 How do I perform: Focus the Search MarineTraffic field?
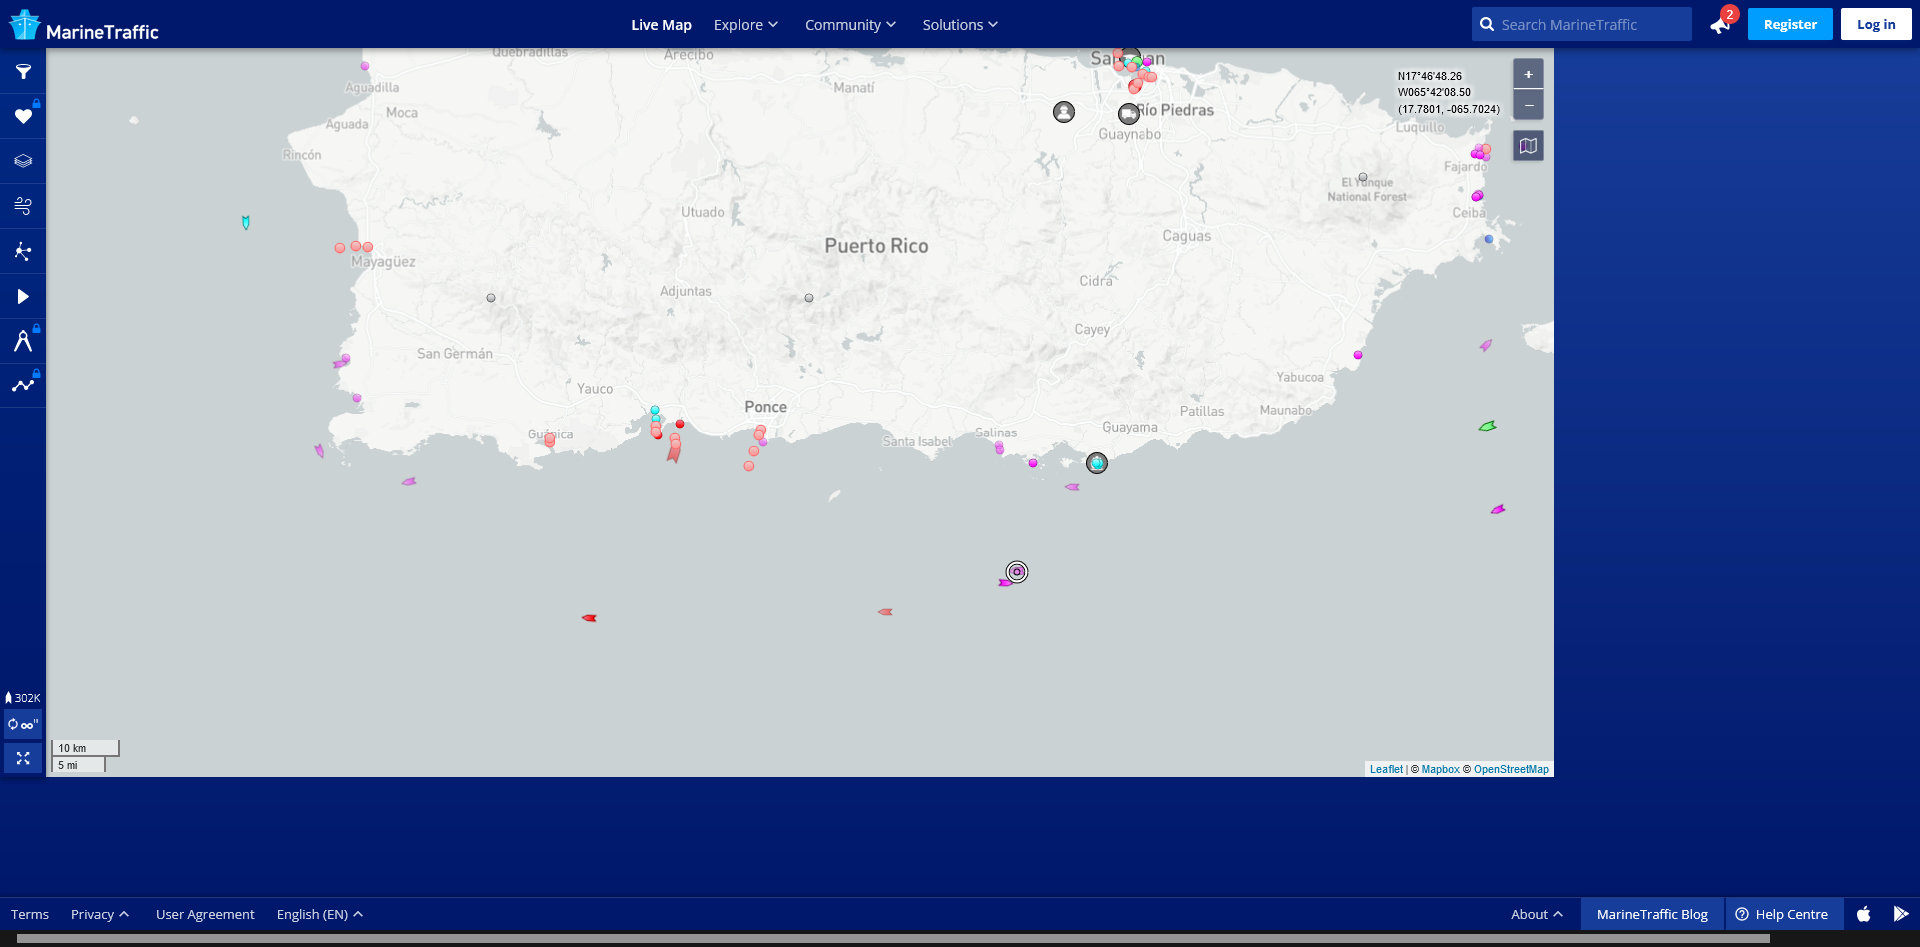(1582, 24)
